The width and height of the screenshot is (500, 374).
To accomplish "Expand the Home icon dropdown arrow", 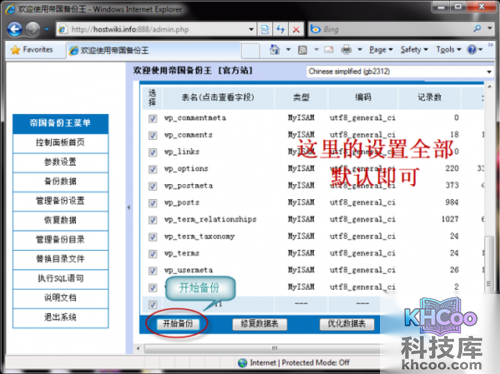I will (288, 50).
